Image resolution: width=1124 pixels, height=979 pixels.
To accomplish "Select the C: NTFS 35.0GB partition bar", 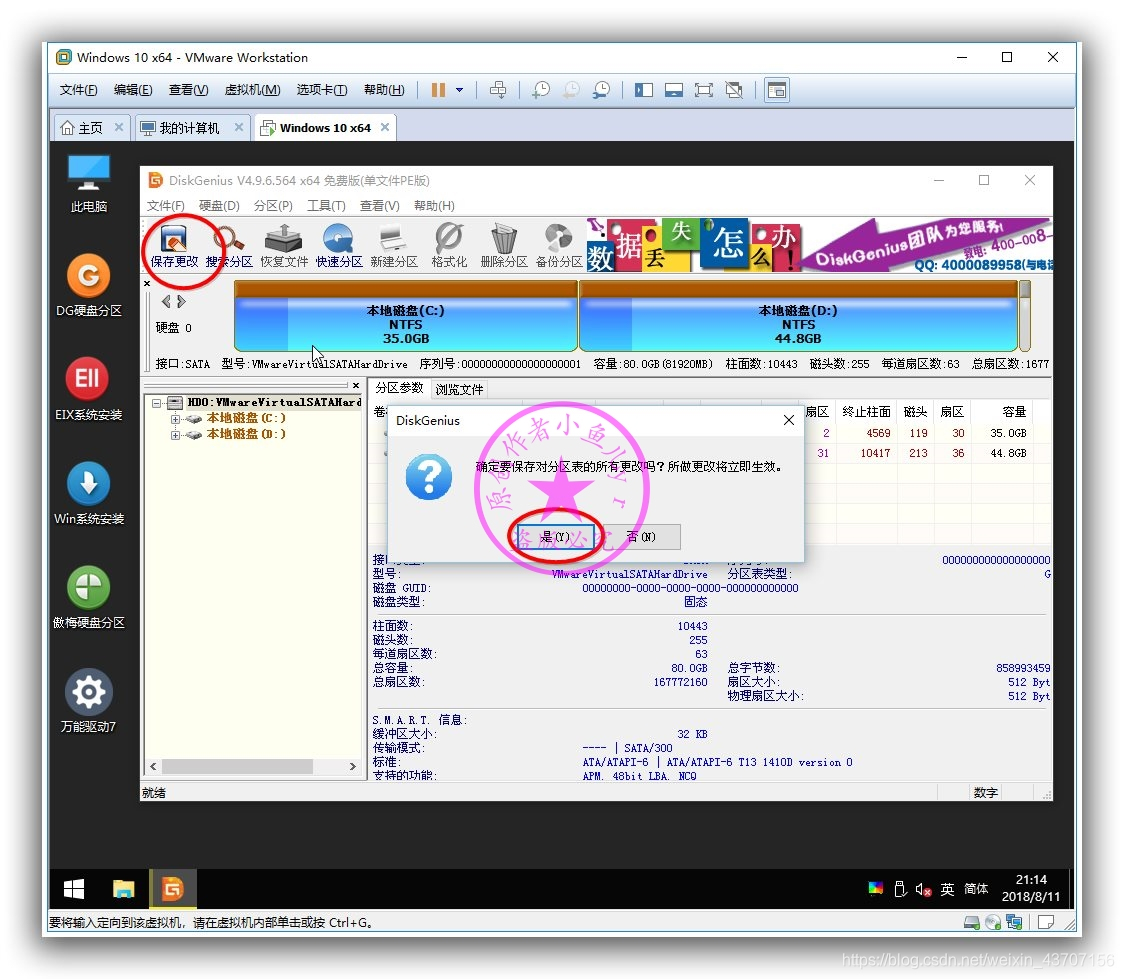I will click(406, 316).
